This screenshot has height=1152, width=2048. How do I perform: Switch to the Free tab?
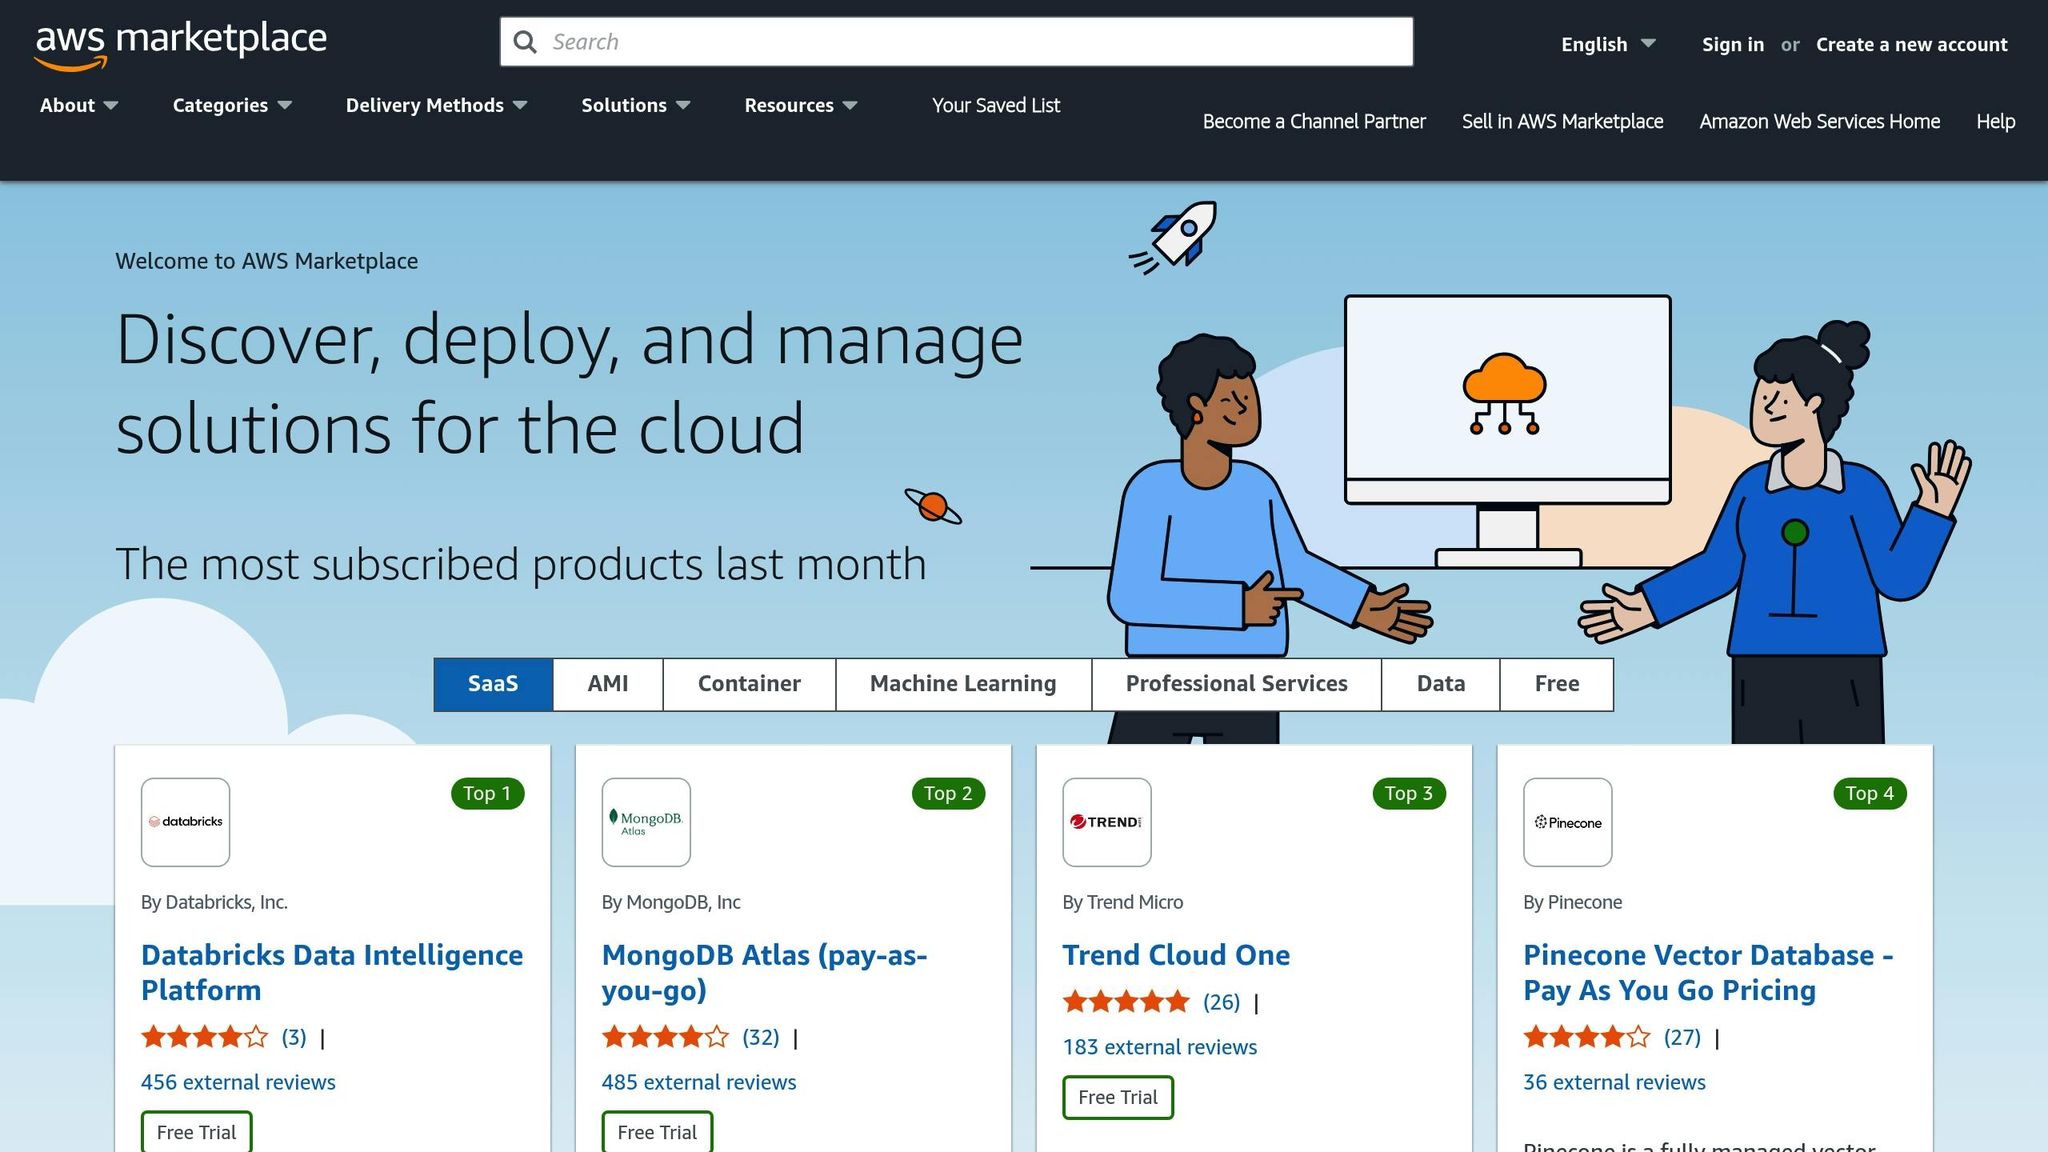(1557, 684)
